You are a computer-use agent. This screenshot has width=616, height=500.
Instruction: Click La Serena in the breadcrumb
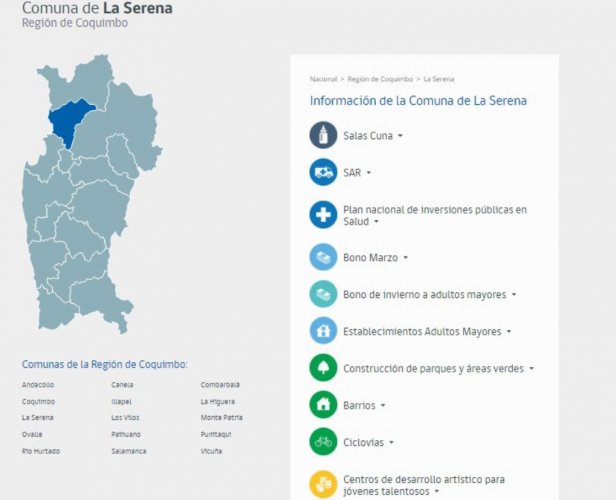[x=439, y=79]
